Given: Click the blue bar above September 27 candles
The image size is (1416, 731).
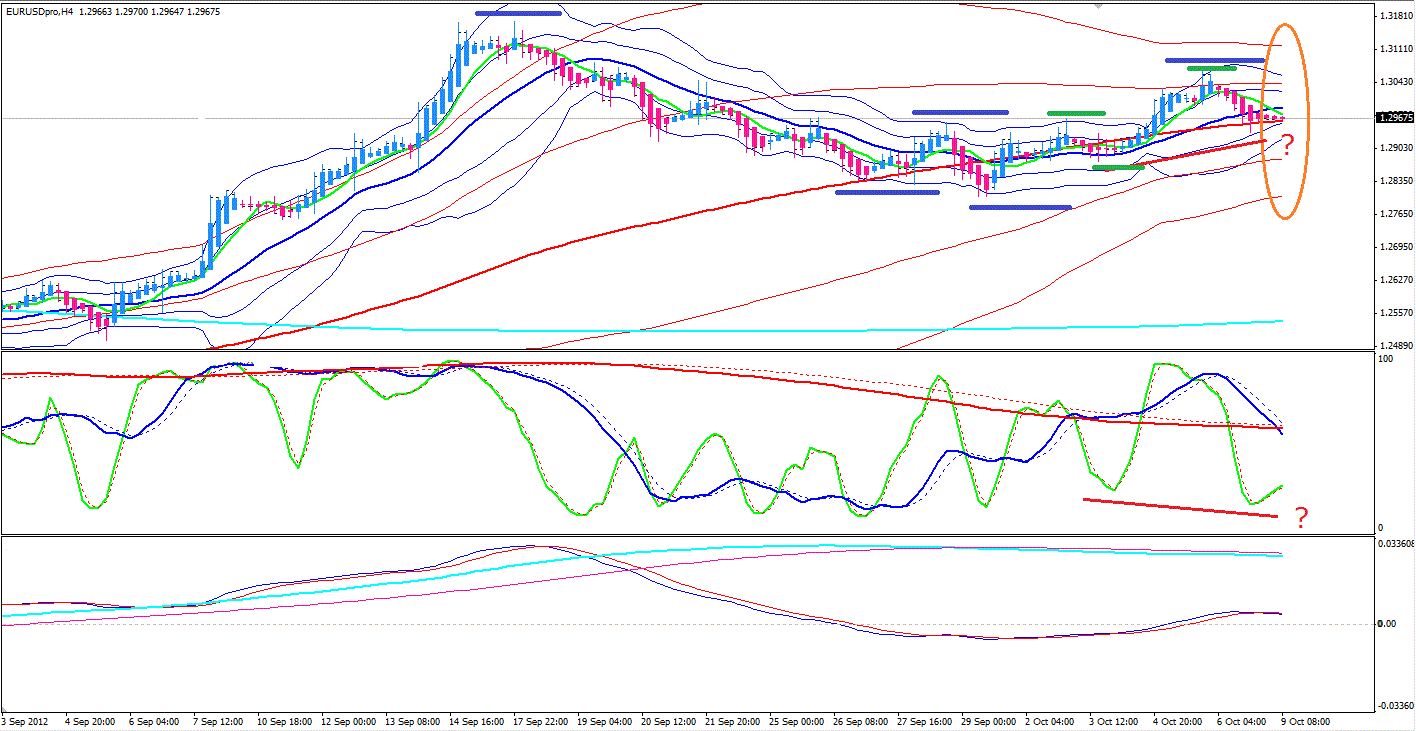Looking at the screenshot, I should tap(959, 111).
